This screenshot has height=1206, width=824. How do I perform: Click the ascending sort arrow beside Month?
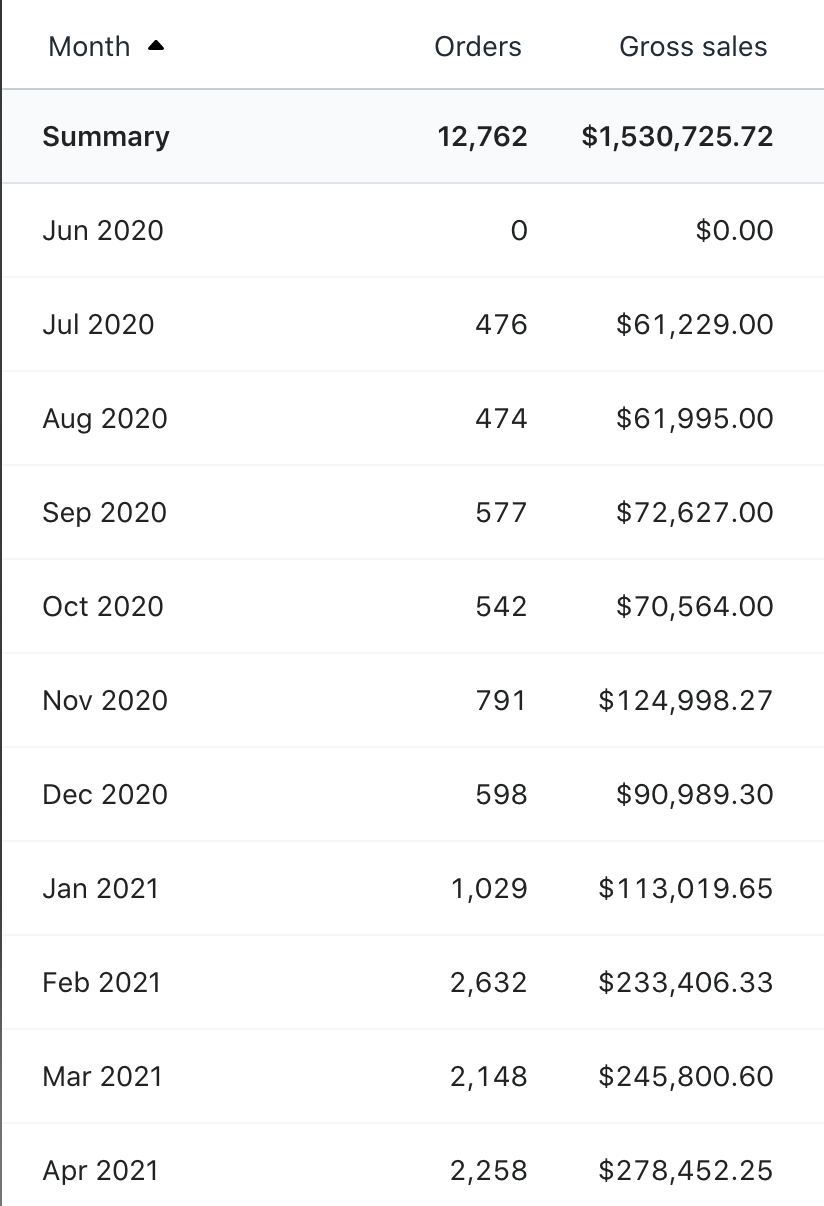click(x=155, y=46)
